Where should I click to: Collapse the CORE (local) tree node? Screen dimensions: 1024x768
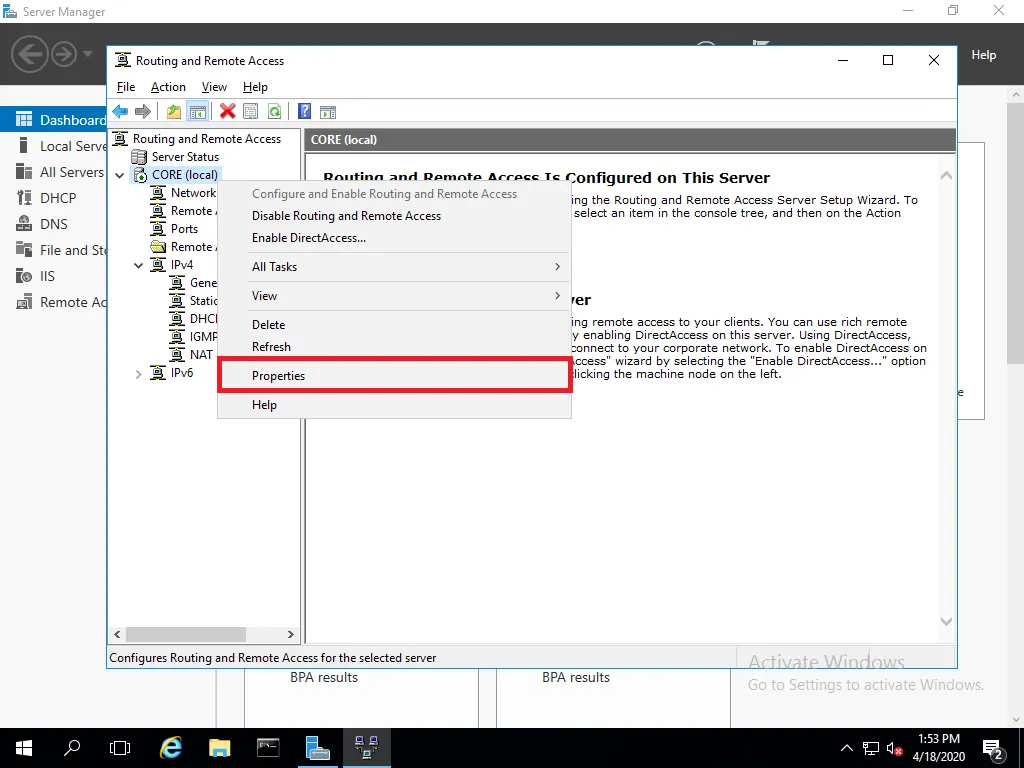120,175
